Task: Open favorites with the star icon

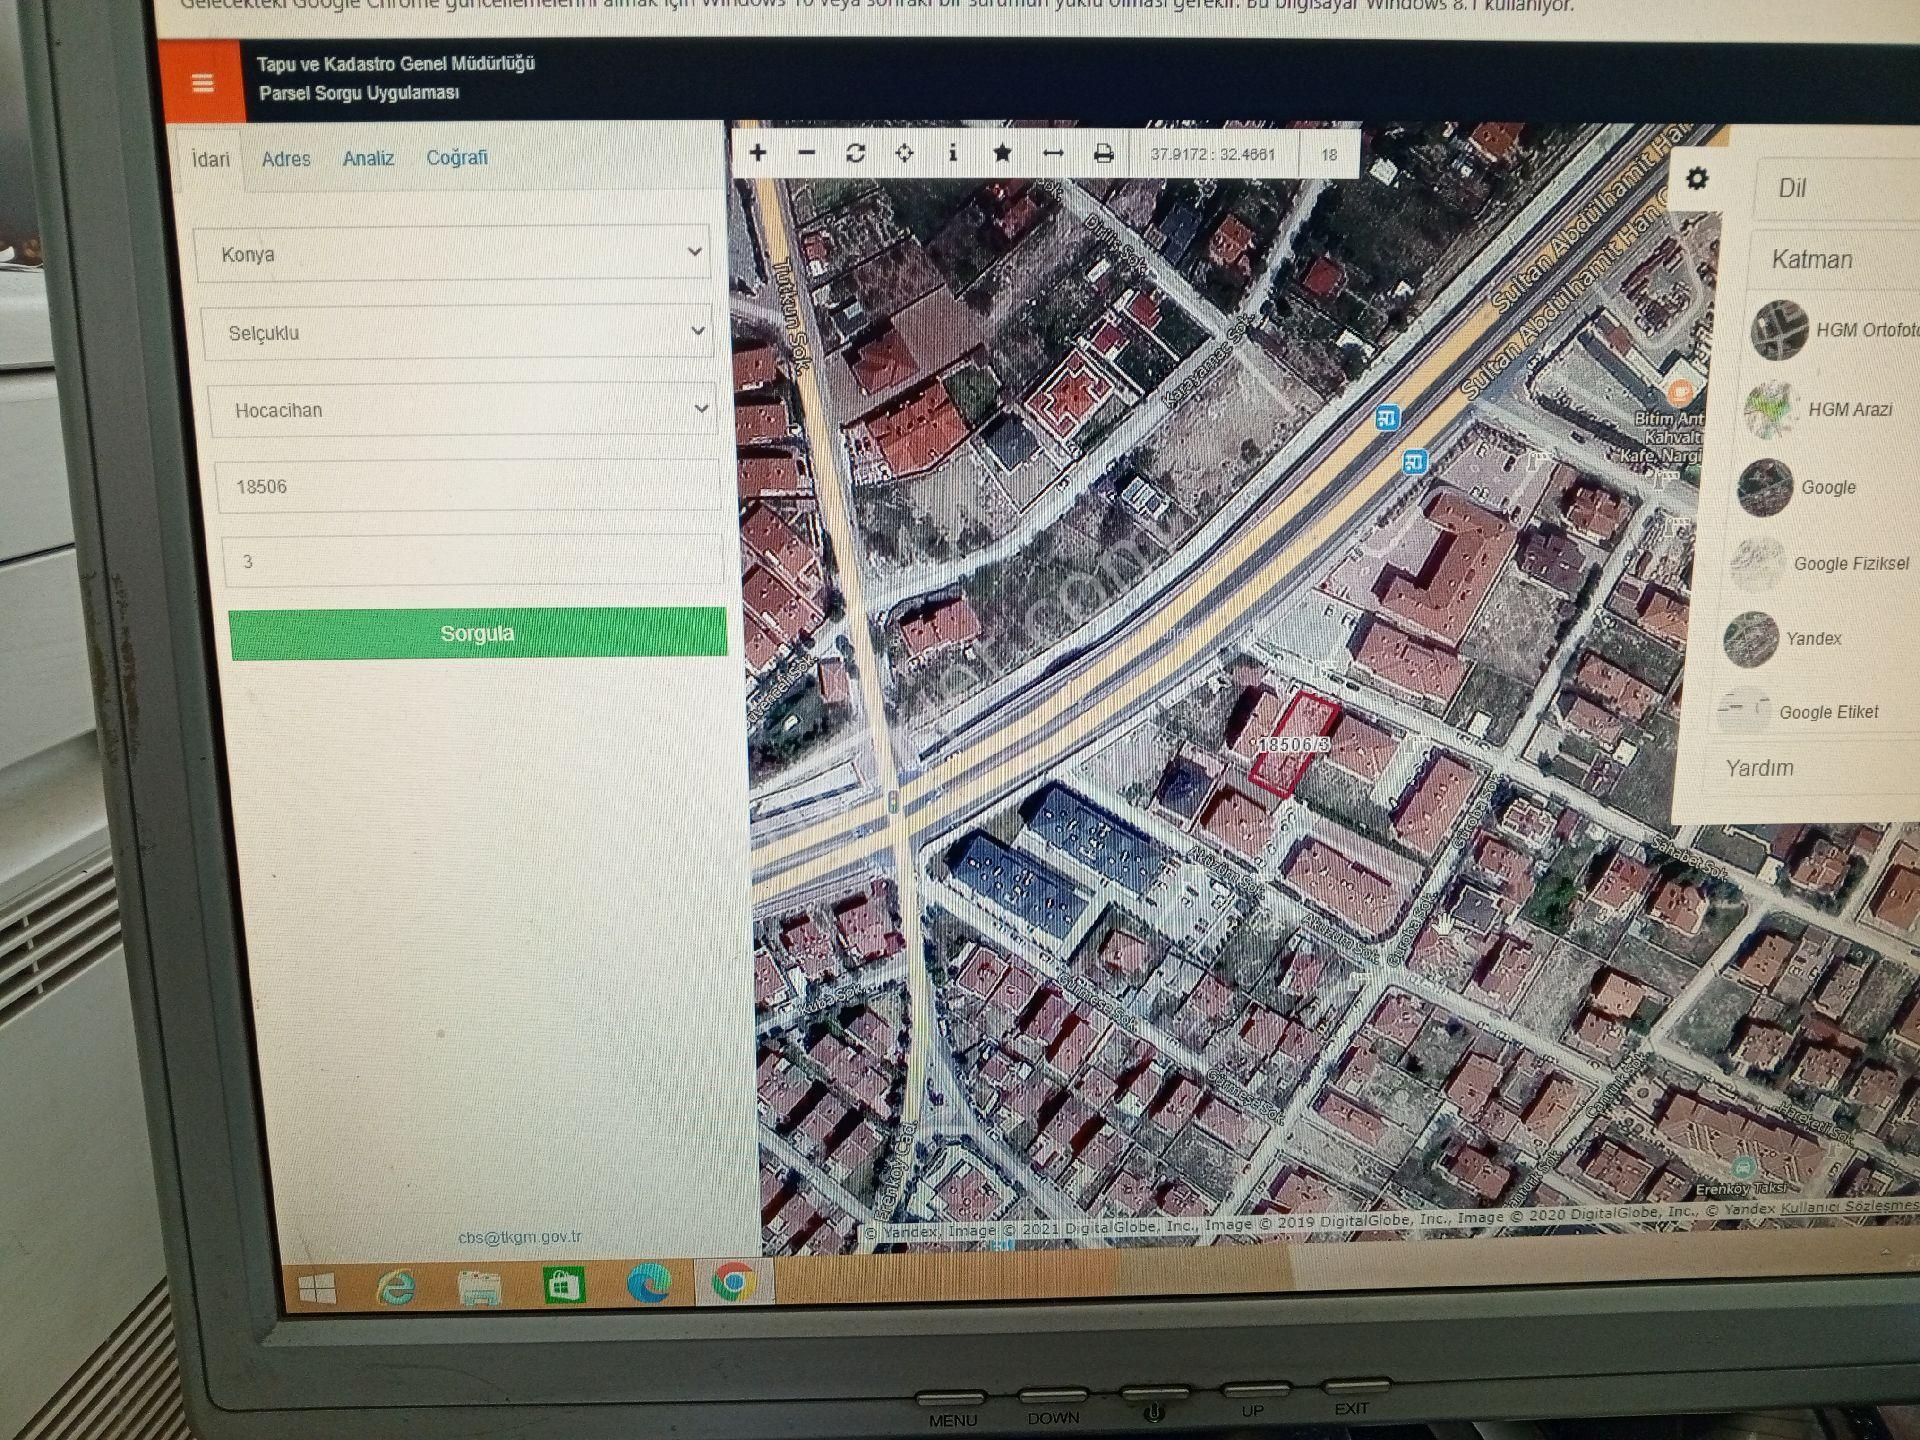Action: (x=1002, y=153)
